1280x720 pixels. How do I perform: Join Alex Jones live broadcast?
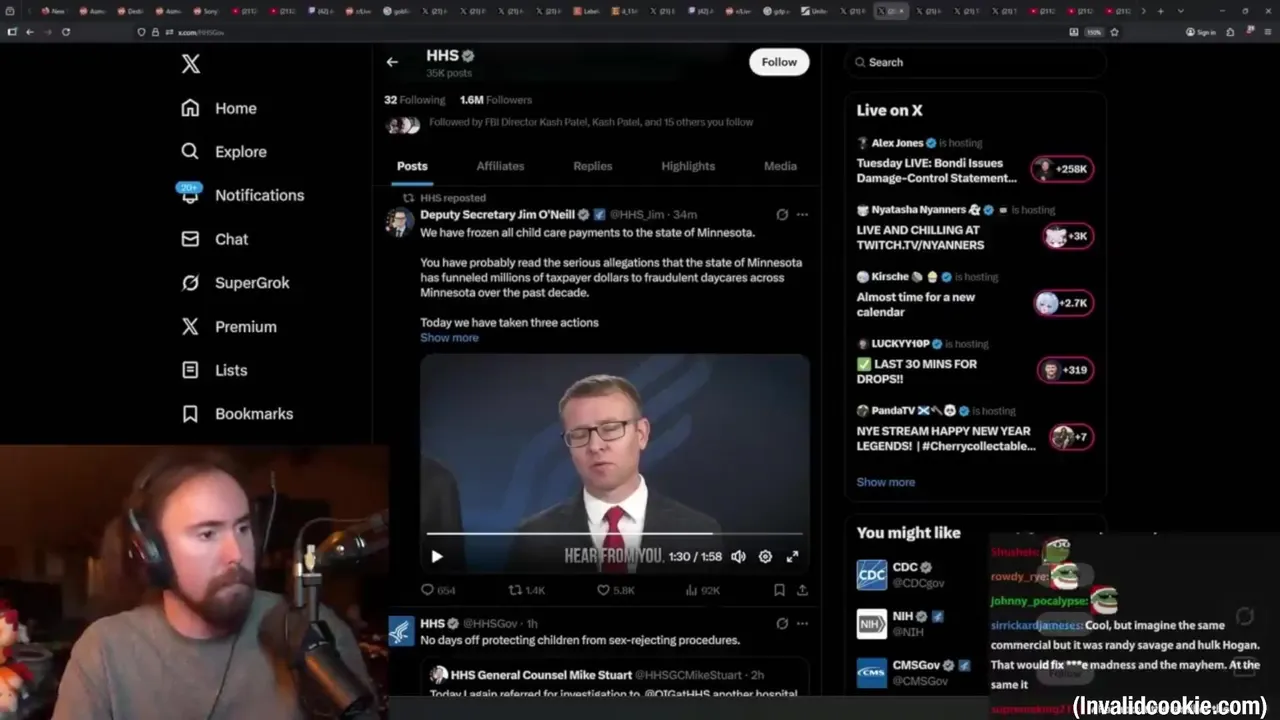(x=937, y=171)
